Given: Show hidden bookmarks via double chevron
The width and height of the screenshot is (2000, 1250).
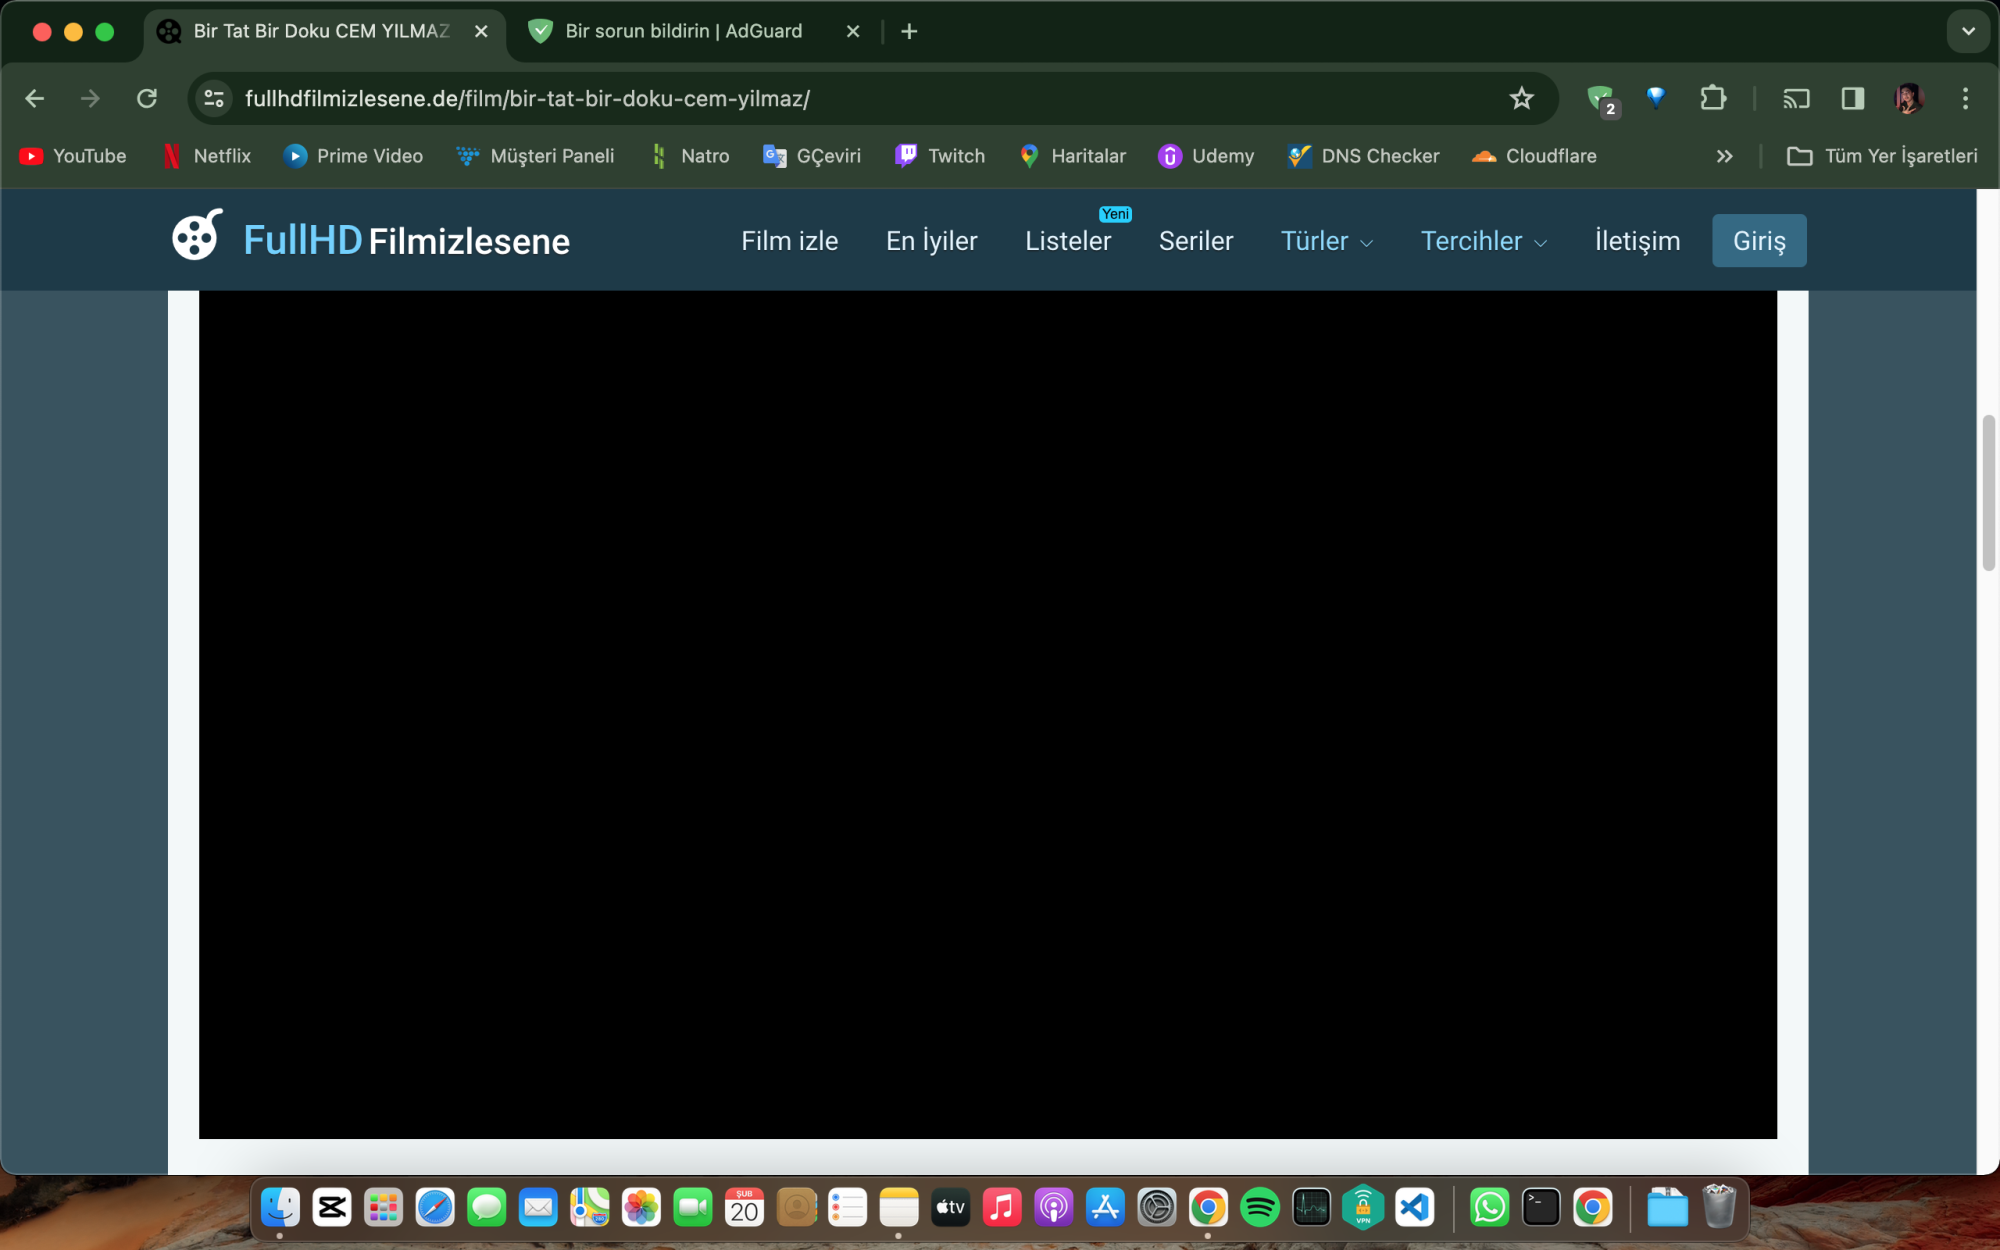Looking at the screenshot, I should pyautogui.click(x=1724, y=156).
